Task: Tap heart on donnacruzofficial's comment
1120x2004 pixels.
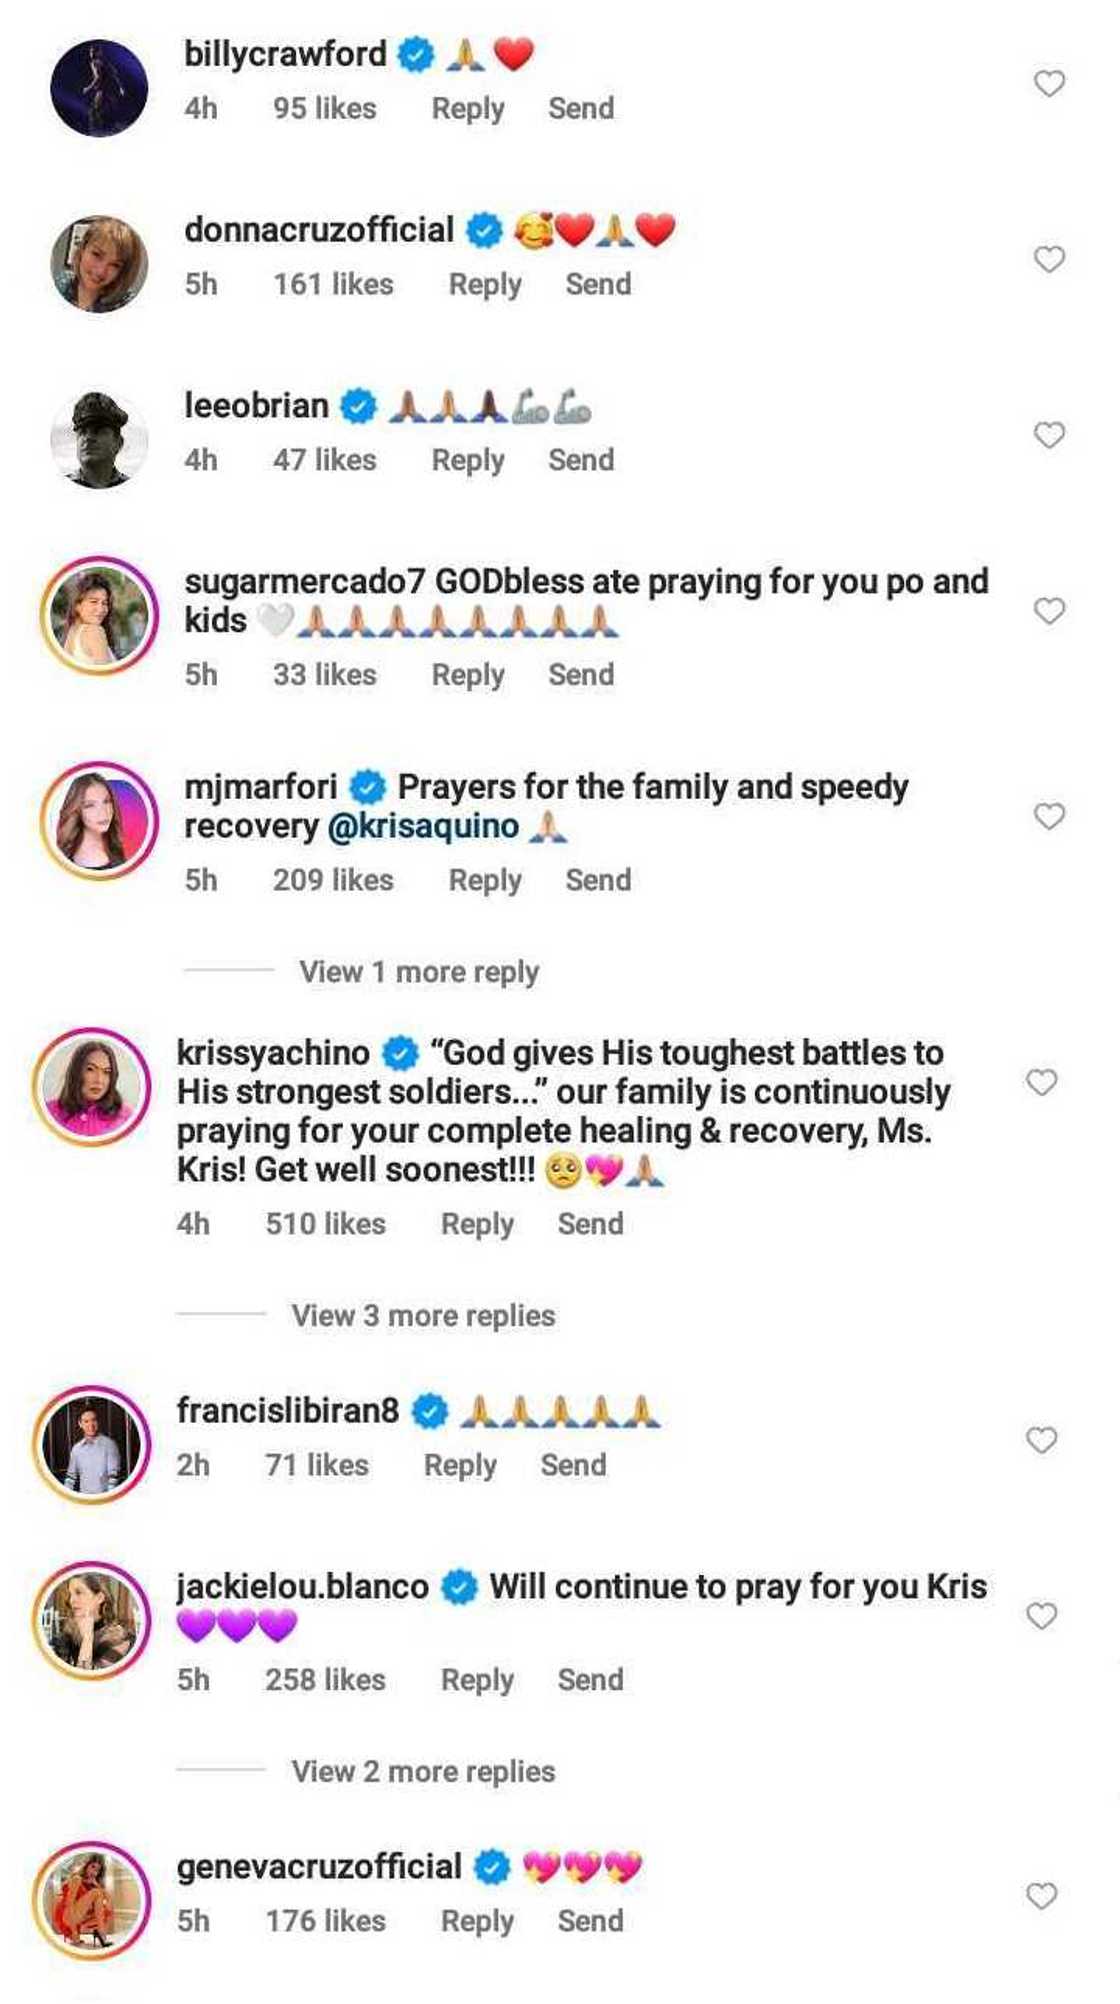Action: [x=1049, y=260]
